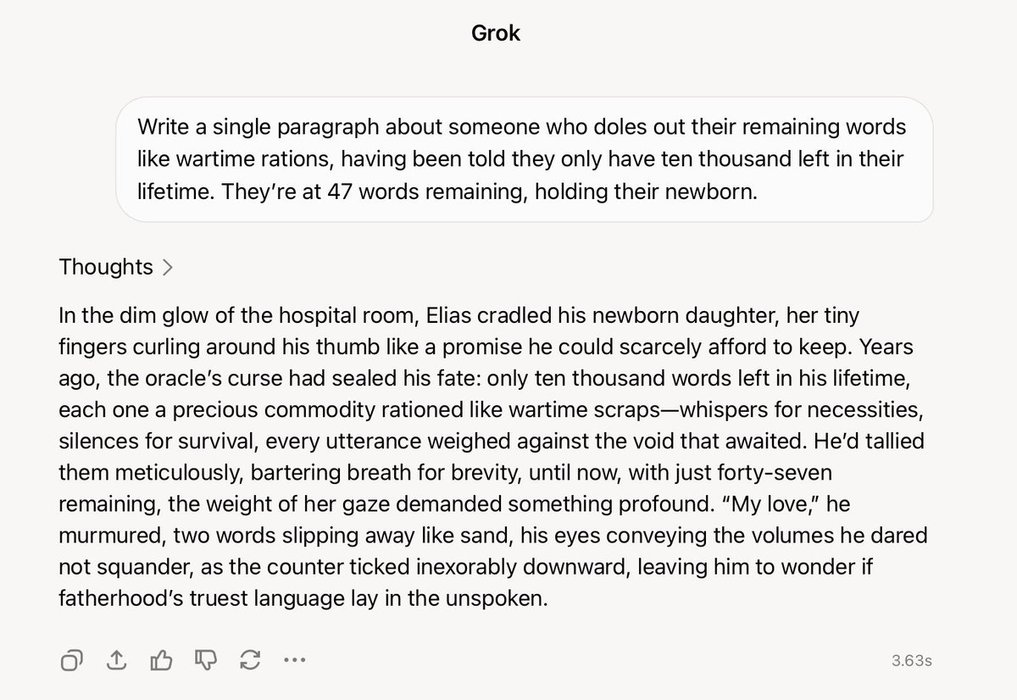
Task: Click "Write a single paragraph" in the prompt
Action: tap(258, 127)
